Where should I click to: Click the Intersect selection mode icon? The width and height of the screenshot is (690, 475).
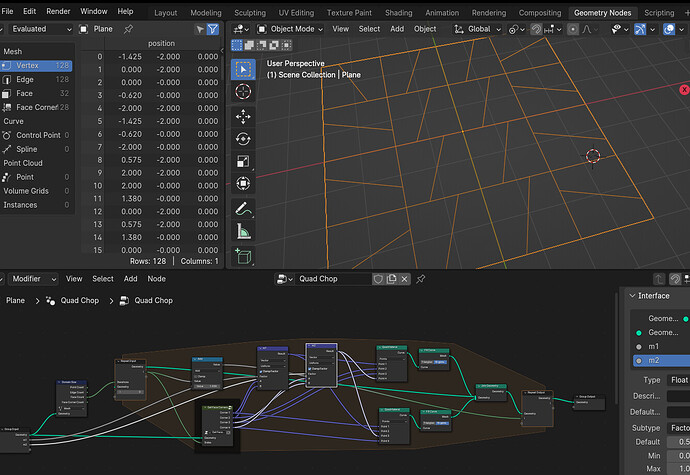pyautogui.click(x=286, y=45)
